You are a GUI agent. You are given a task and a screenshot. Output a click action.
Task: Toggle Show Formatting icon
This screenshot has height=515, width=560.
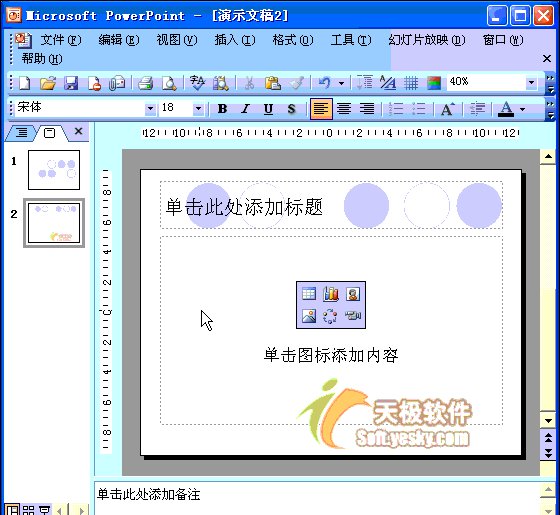(388, 83)
